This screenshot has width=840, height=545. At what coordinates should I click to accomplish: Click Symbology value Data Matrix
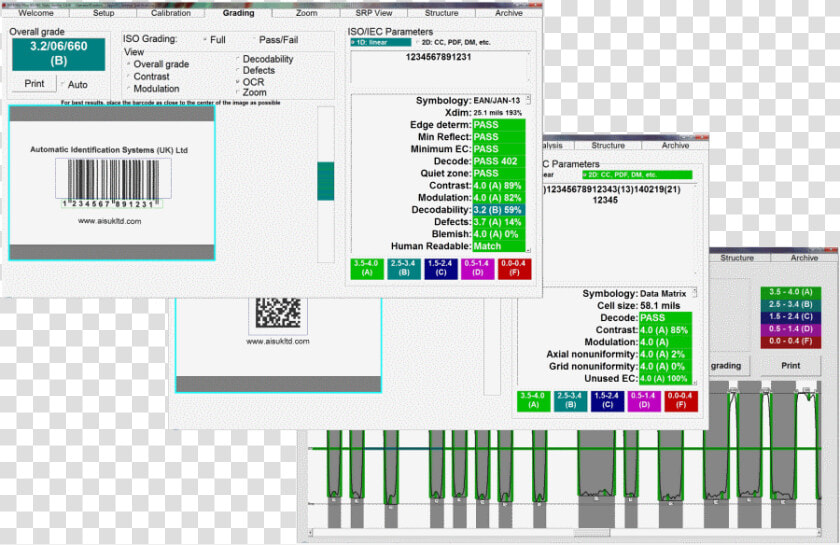[663, 294]
